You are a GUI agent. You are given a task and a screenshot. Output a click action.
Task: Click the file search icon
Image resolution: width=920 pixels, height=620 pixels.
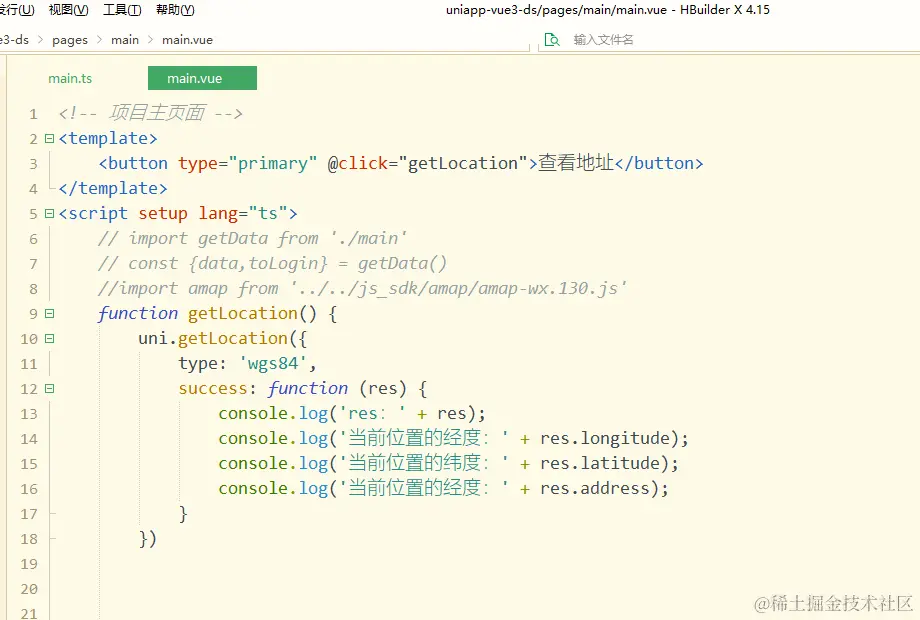coord(552,40)
